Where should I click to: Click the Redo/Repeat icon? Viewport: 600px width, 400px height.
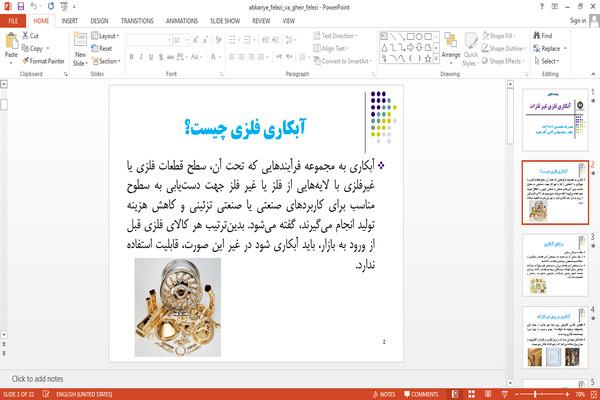coord(51,6)
